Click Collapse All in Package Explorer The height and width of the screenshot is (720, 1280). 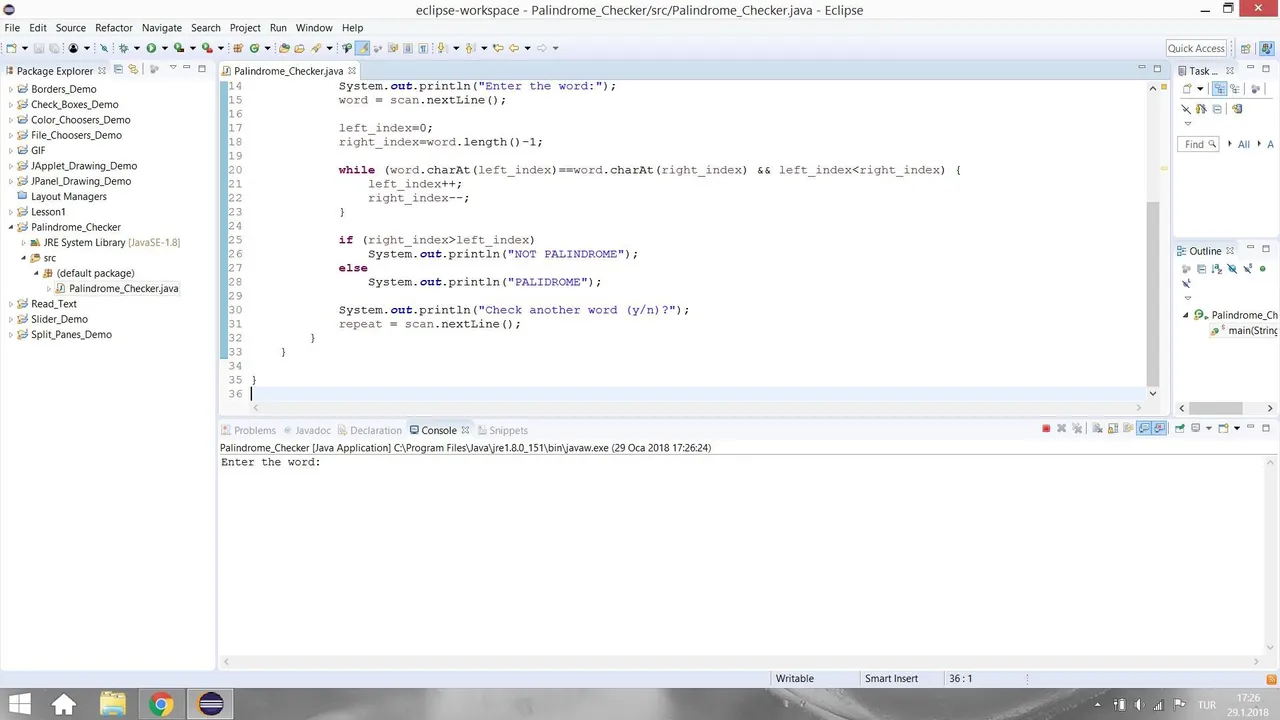(118, 70)
